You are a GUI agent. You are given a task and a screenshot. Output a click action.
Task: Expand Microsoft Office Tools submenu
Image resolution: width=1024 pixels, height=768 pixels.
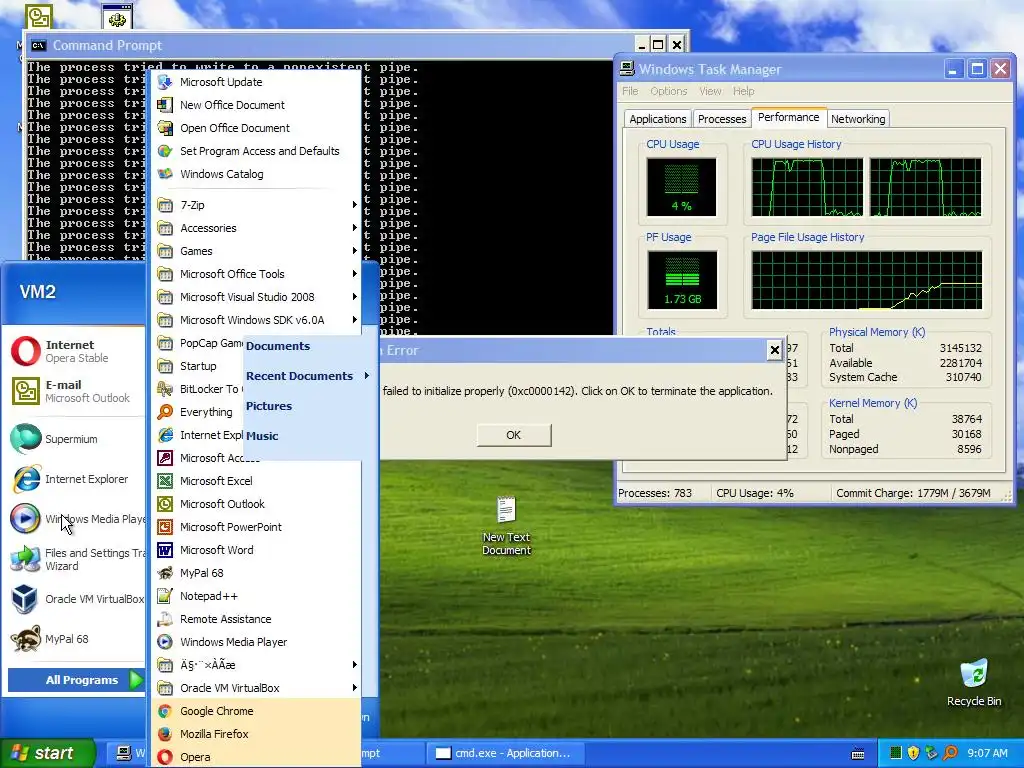(x=256, y=274)
